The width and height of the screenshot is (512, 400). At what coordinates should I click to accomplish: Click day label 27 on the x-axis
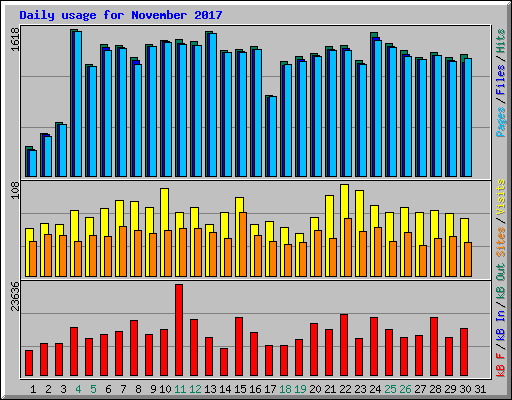coord(420,389)
